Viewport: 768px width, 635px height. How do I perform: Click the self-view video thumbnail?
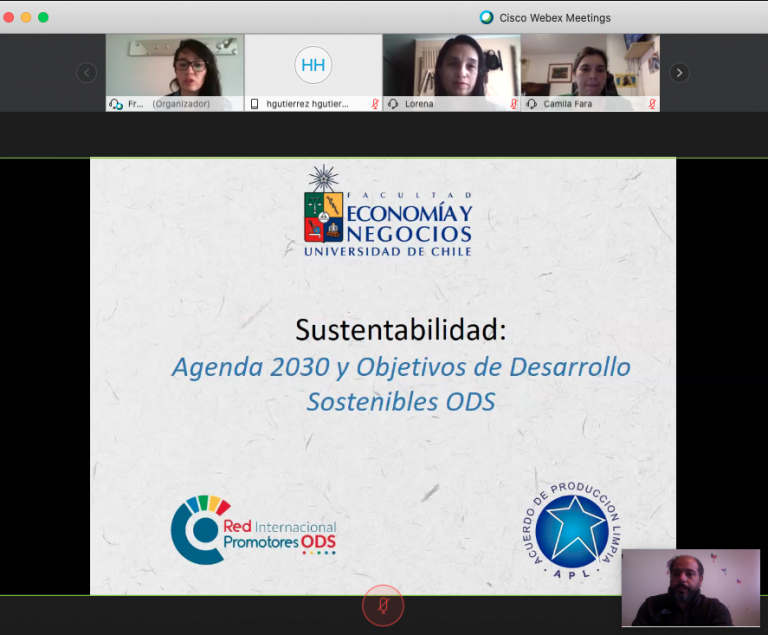click(x=691, y=587)
